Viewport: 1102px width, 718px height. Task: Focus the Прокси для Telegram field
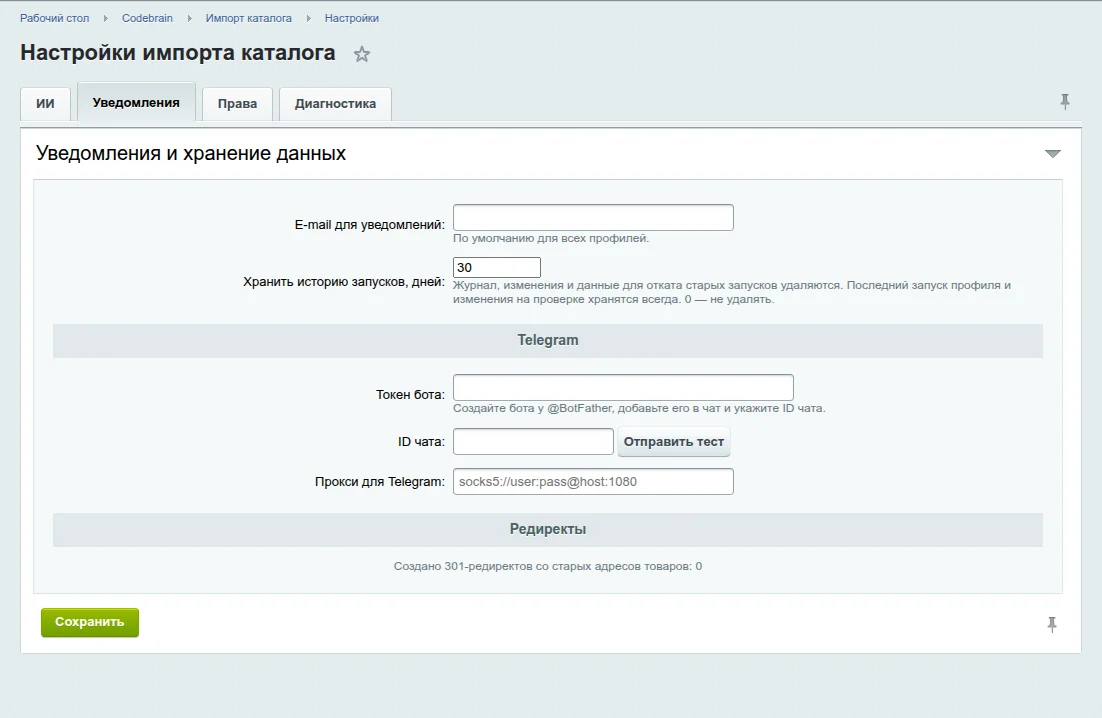(x=593, y=482)
